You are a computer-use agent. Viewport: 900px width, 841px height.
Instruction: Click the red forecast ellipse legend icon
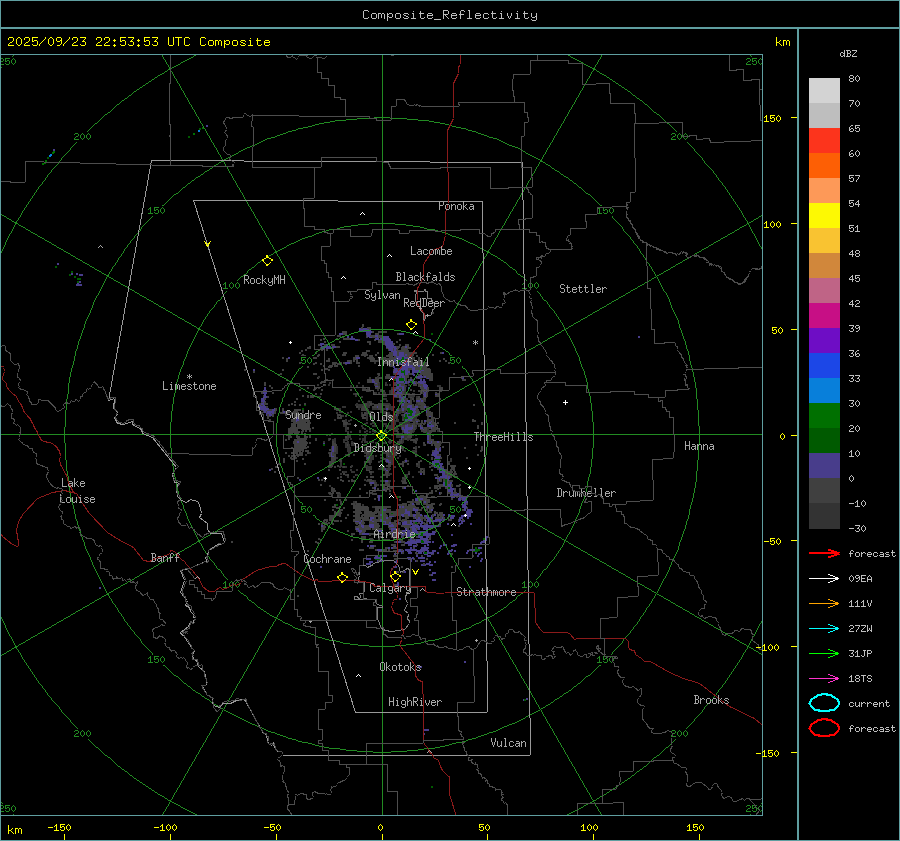[823, 728]
